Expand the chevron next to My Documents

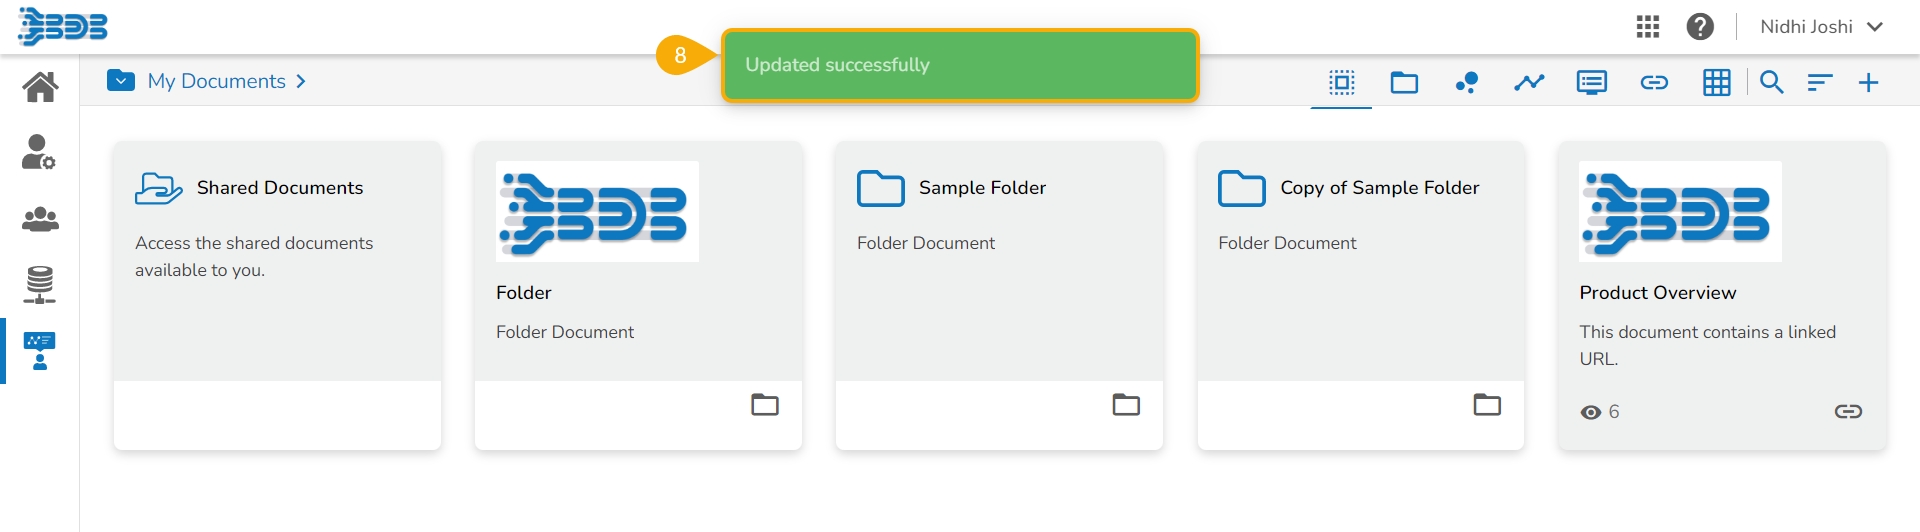coord(301,81)
